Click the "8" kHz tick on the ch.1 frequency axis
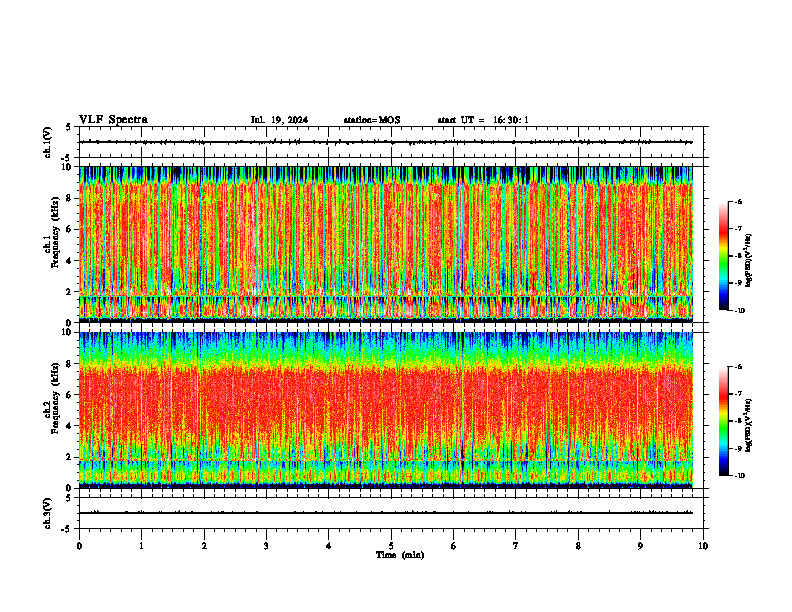The height and width of the screenshot is (612, 792). [x=69, y=198]
